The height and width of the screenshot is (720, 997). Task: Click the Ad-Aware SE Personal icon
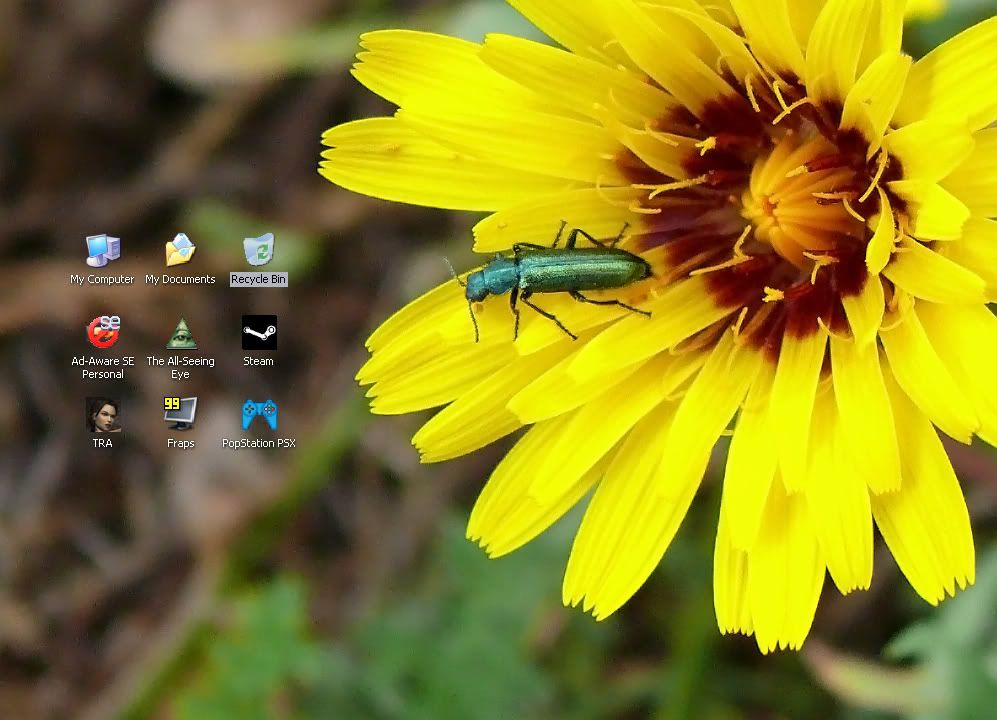102,332
